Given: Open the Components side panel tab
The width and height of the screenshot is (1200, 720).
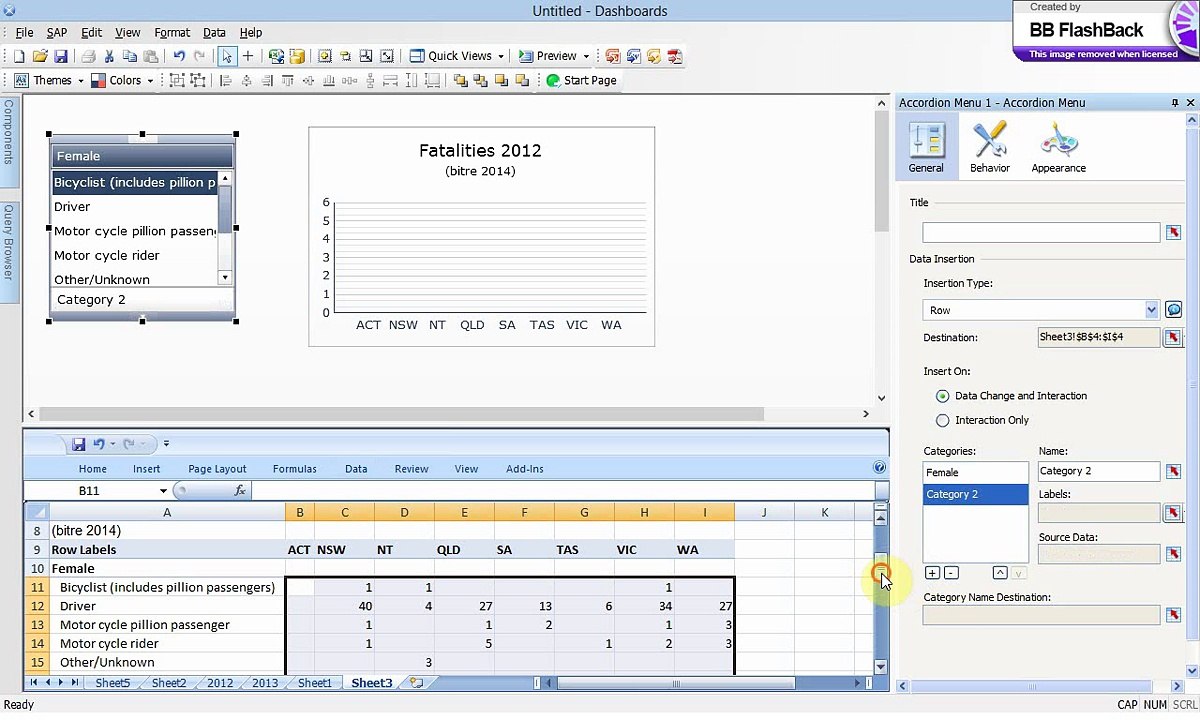Looking at the screenshot, I should click(8, 141).
